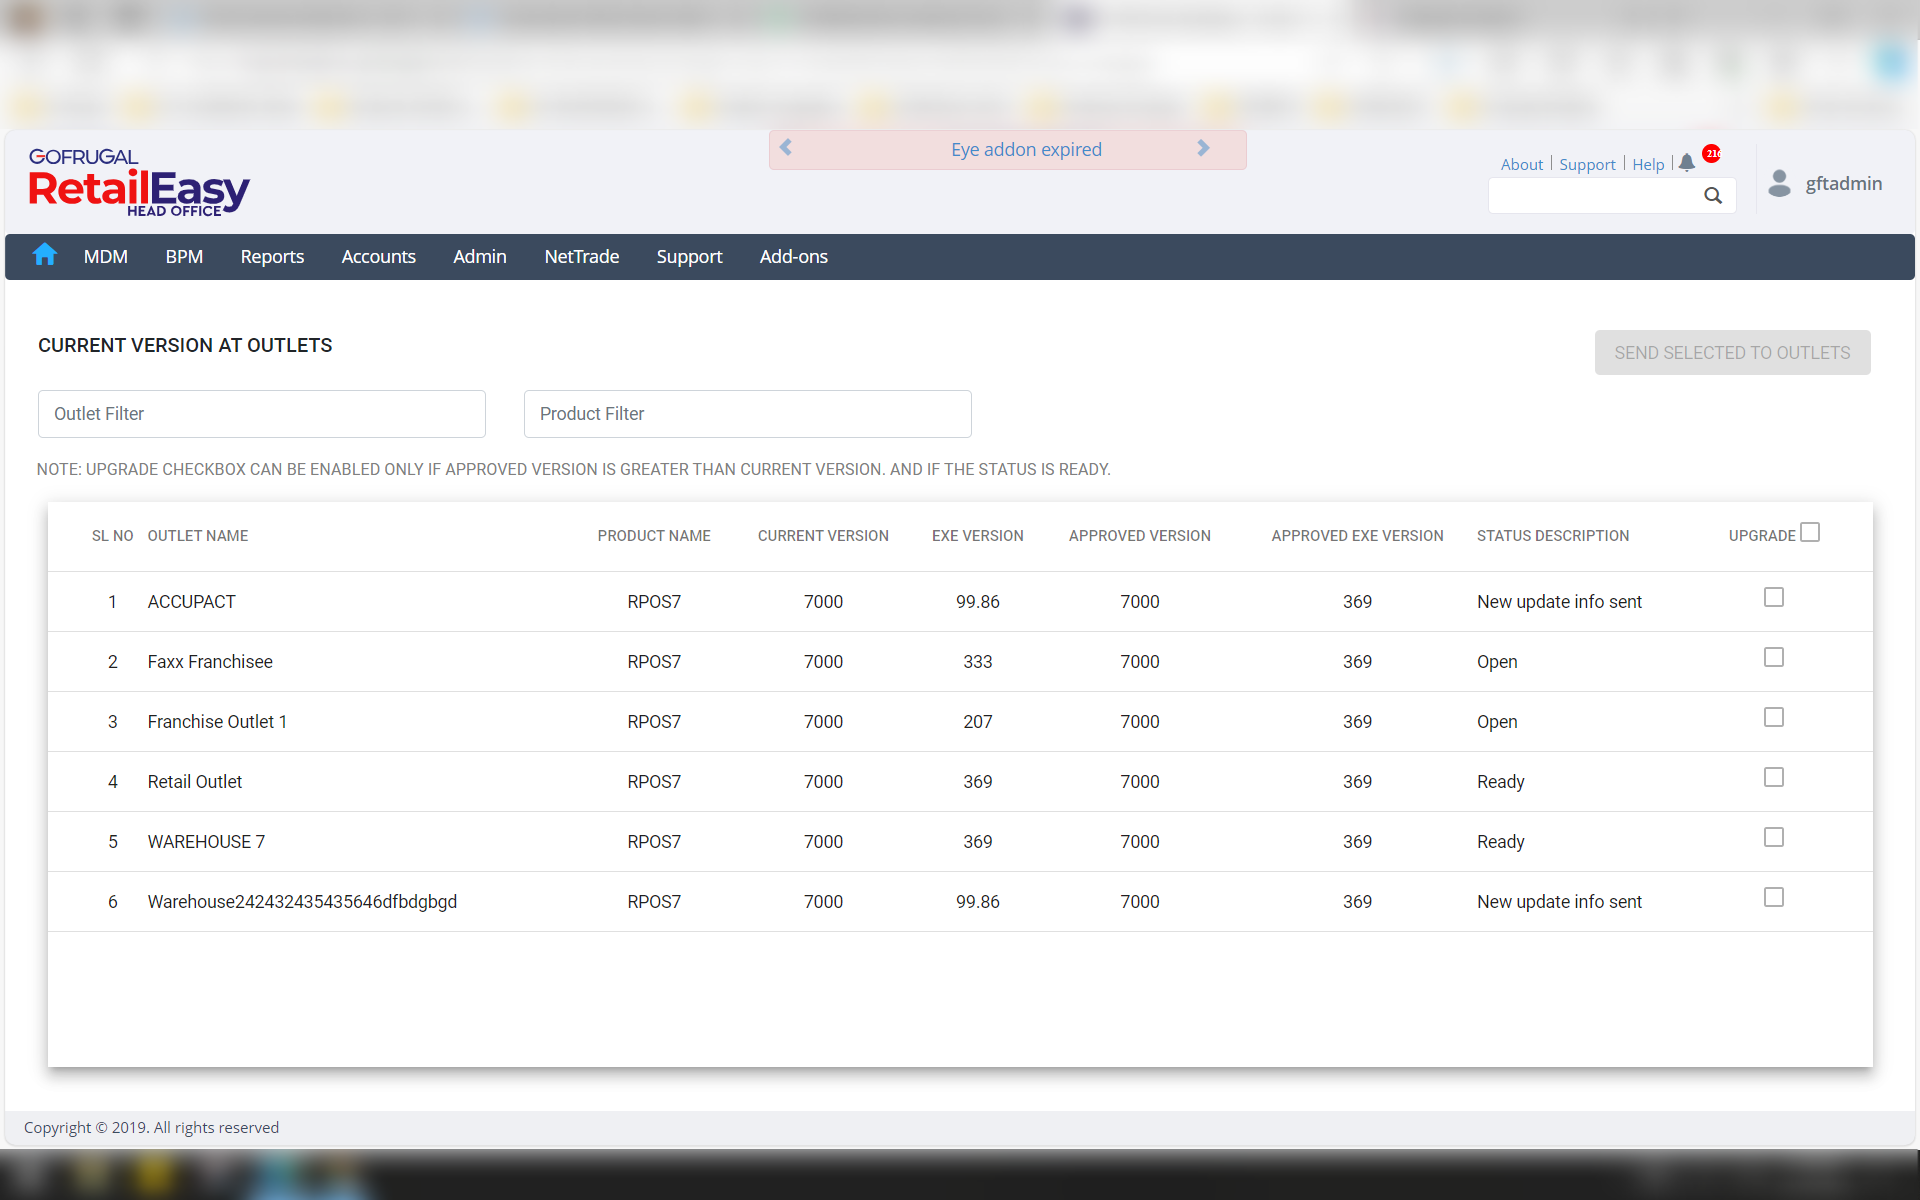Go to next alert with right arrow
This screenshot has width=1920, height=1200.
(1203, 148)
